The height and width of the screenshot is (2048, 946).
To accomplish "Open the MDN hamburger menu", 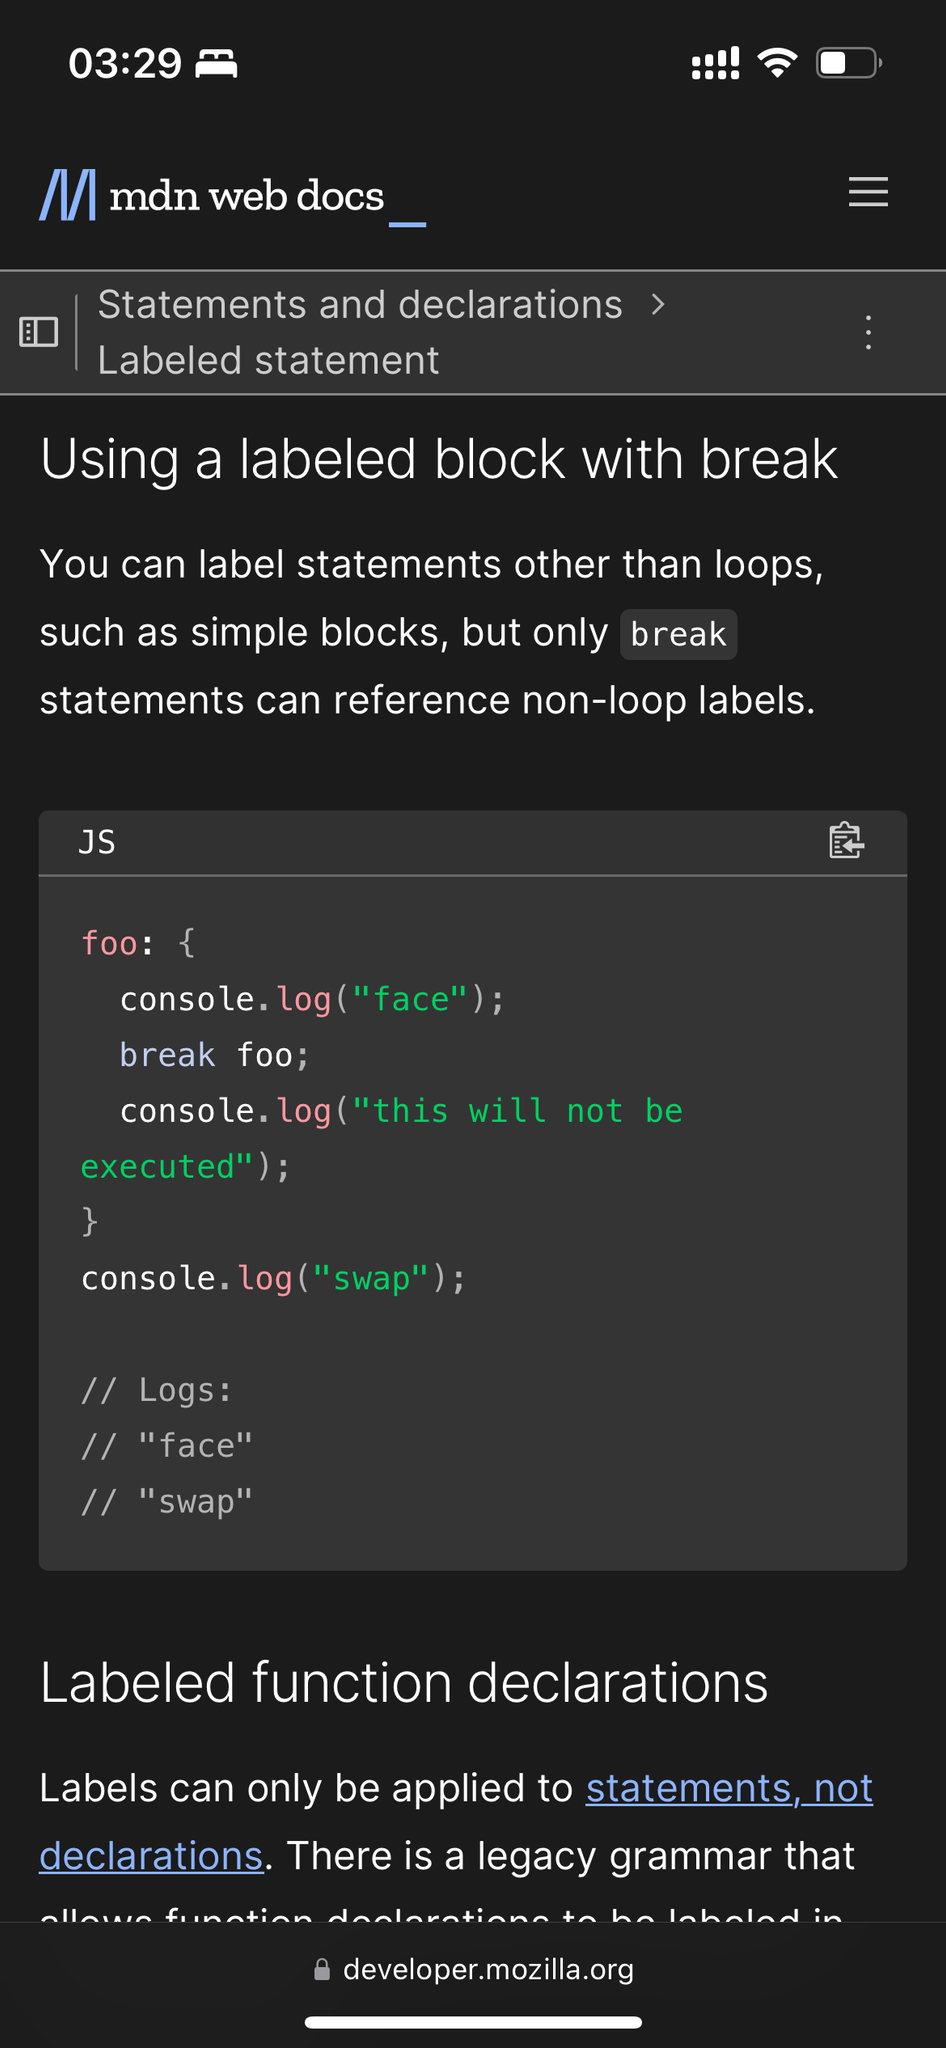I will [868, 192].
